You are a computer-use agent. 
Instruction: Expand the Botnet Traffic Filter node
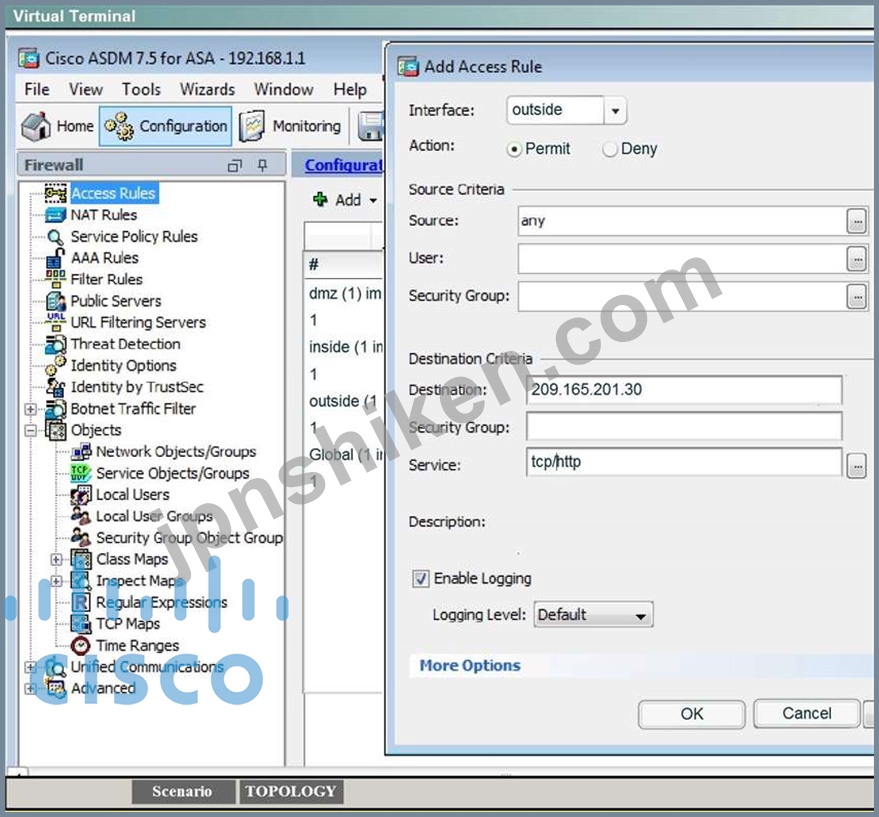click(x=31, y=409)
